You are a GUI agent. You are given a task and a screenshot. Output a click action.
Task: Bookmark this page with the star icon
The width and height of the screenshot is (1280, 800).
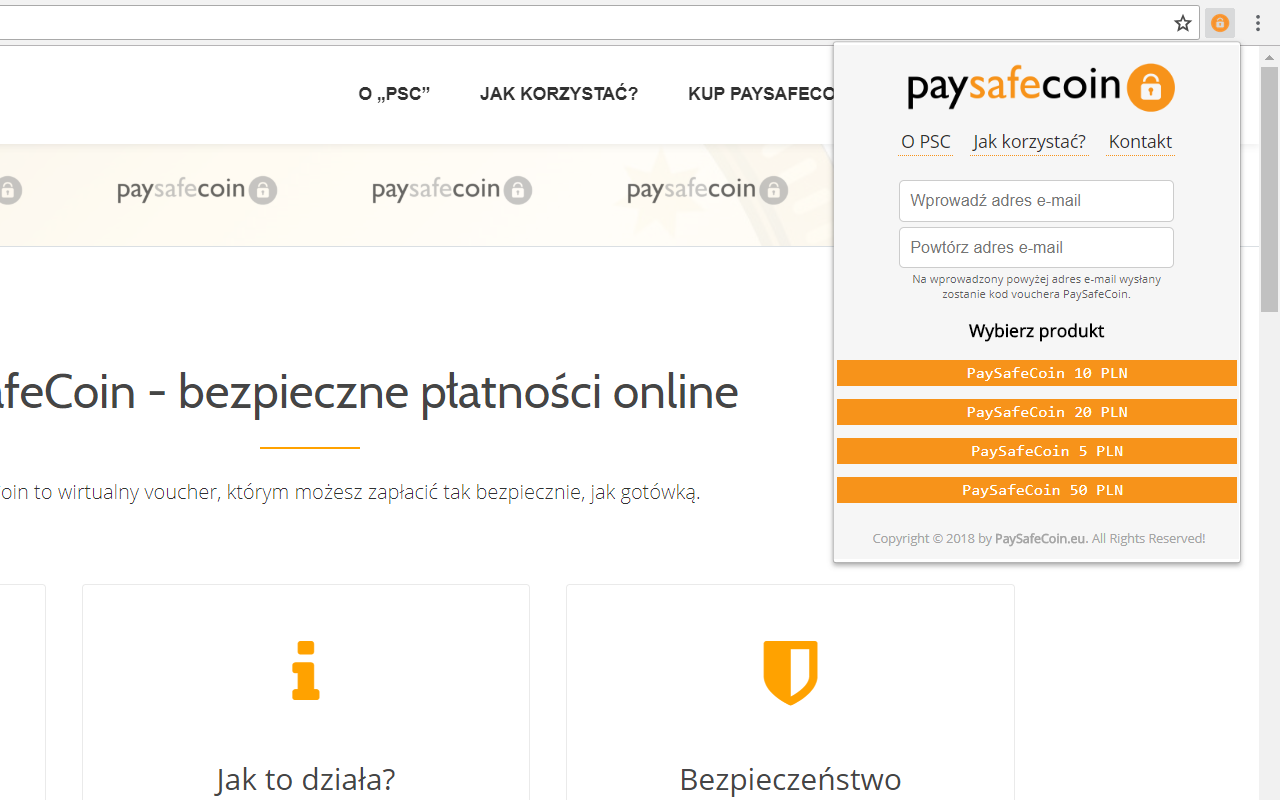(x=1183, y=23)
